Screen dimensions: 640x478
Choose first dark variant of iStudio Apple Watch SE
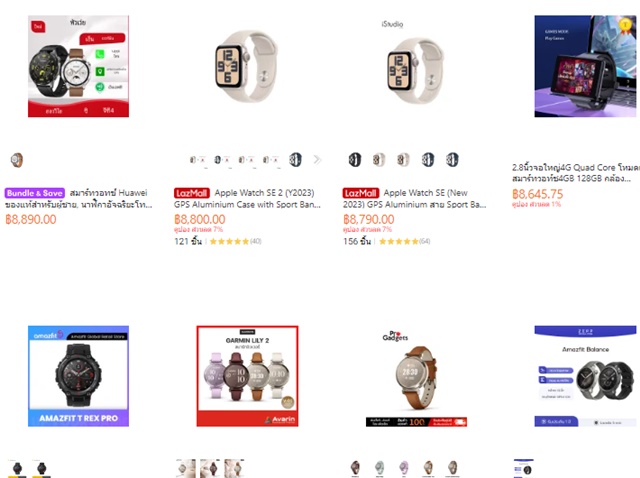pos(355,160)
